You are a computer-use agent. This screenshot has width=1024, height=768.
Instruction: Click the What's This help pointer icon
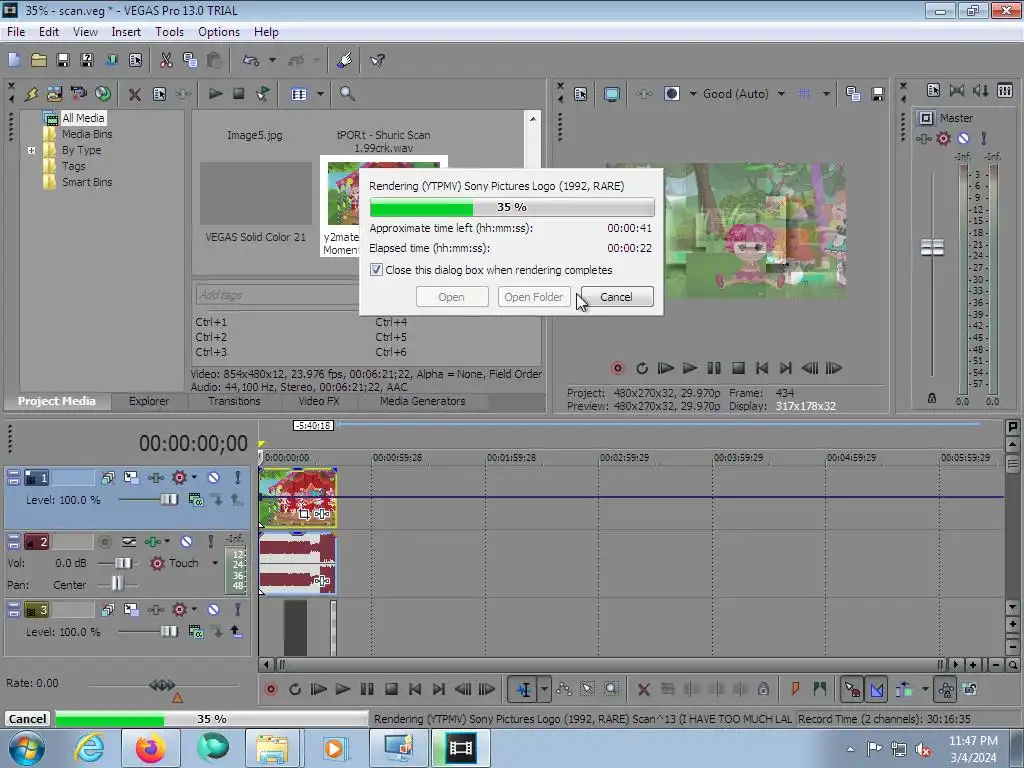377,60
